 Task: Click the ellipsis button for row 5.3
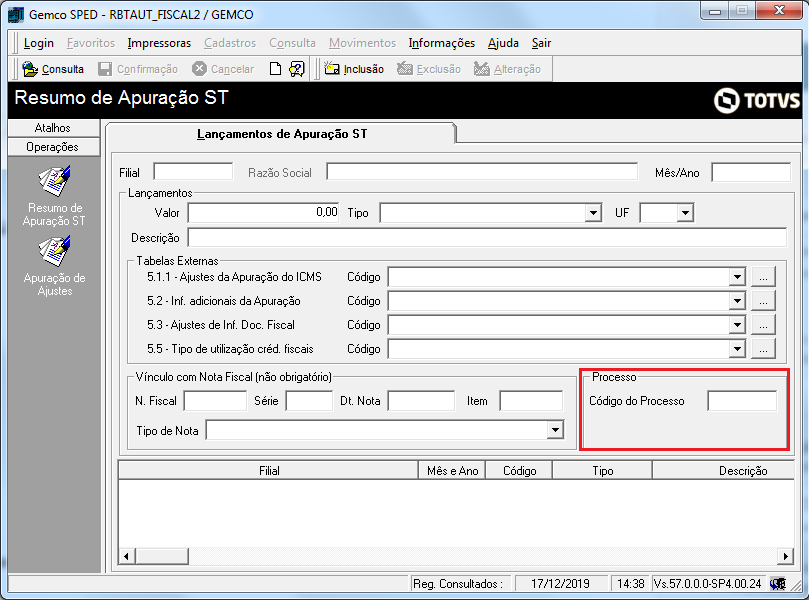tap(763, 325)
